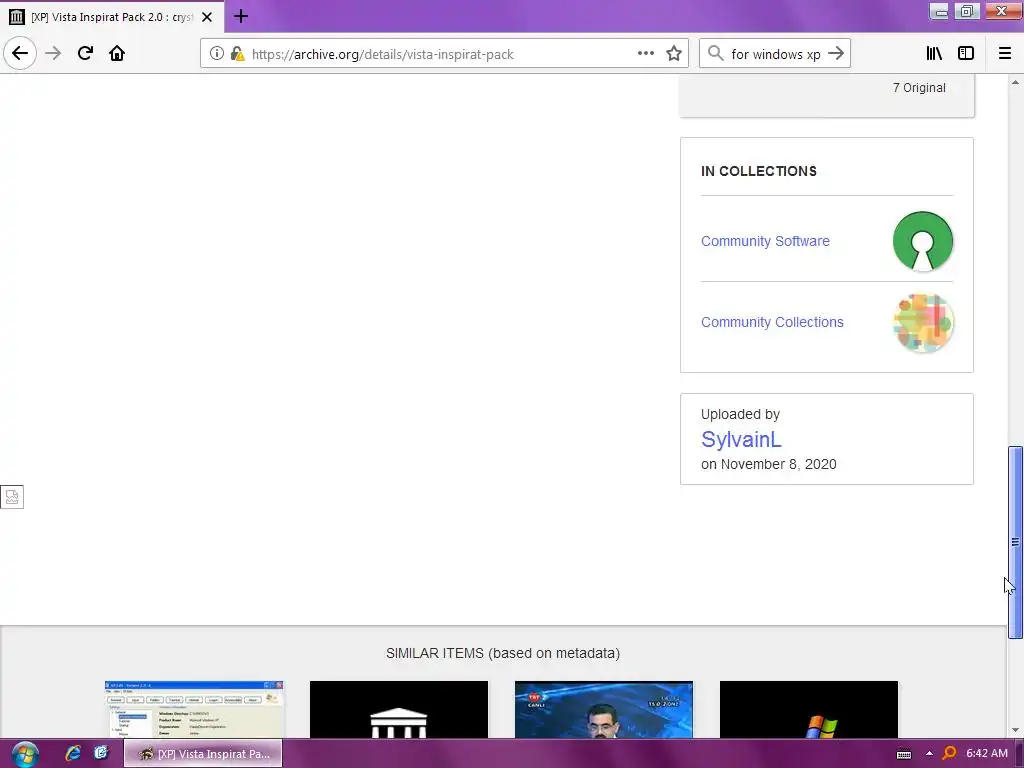The height and width of the screenshot is (768, 1024).
Task: Click the vertical scrollbar thumb
Action: point(1015,542)
